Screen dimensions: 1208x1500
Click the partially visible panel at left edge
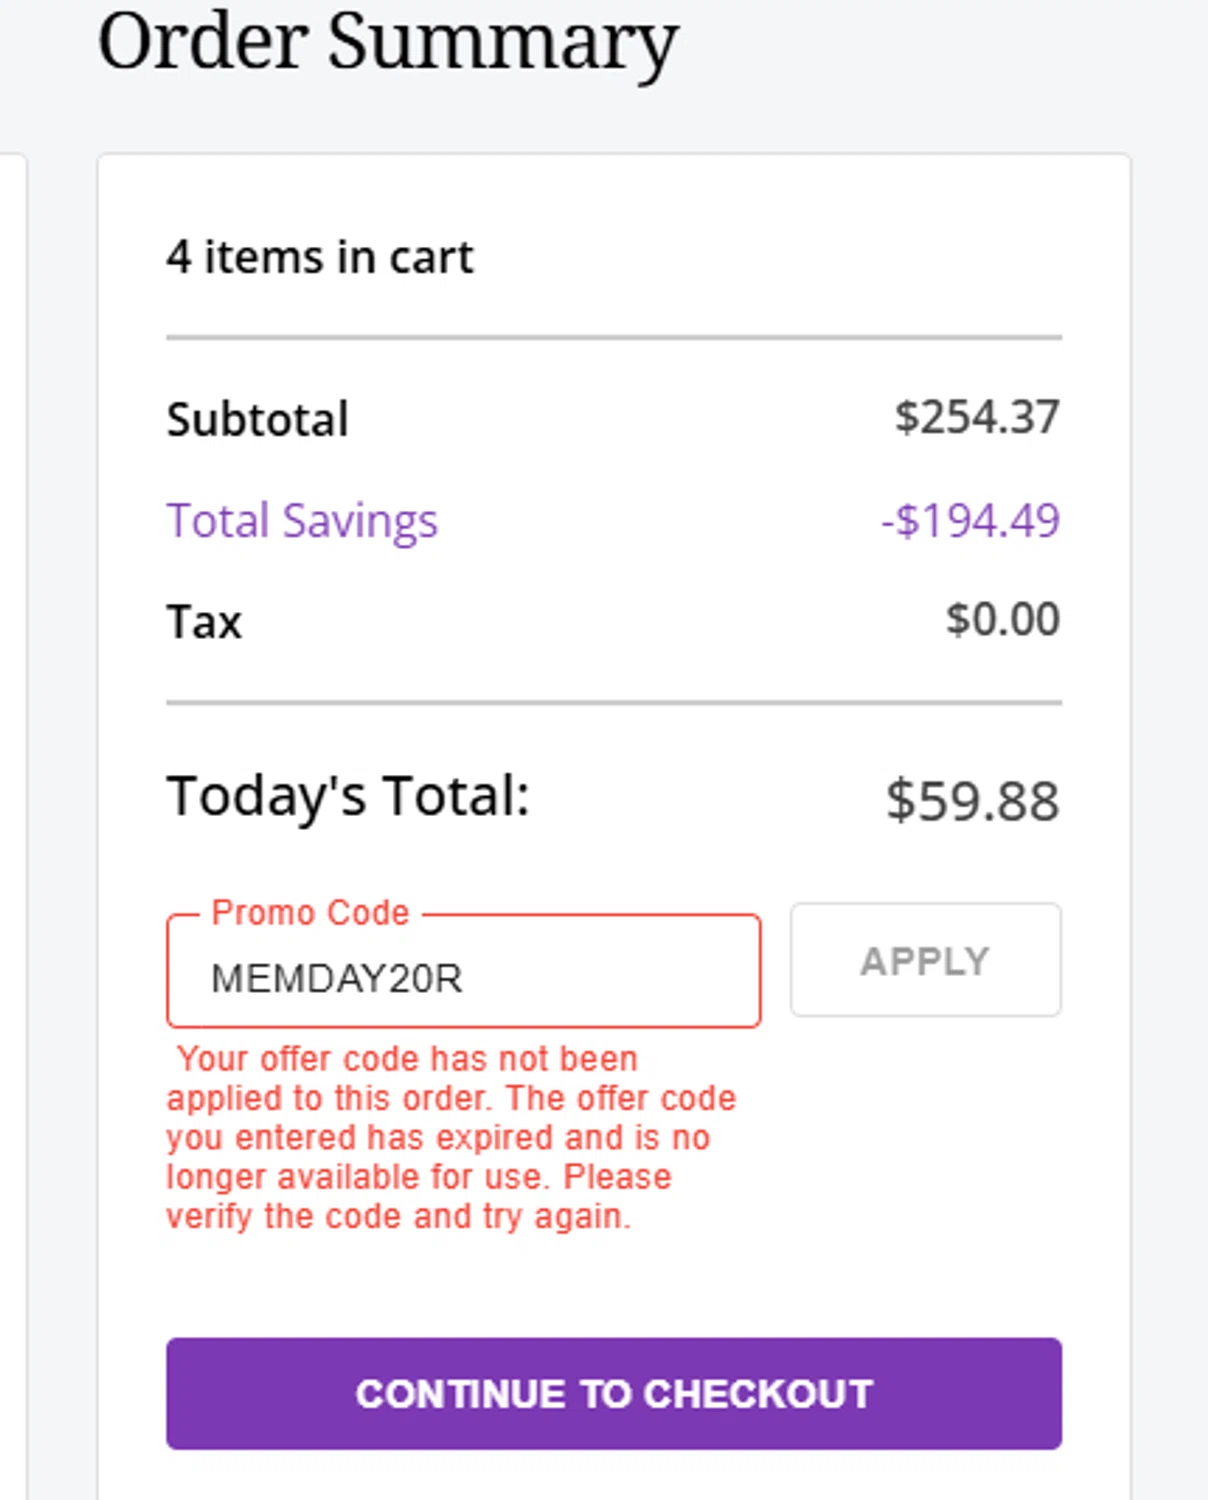[12, 800]
